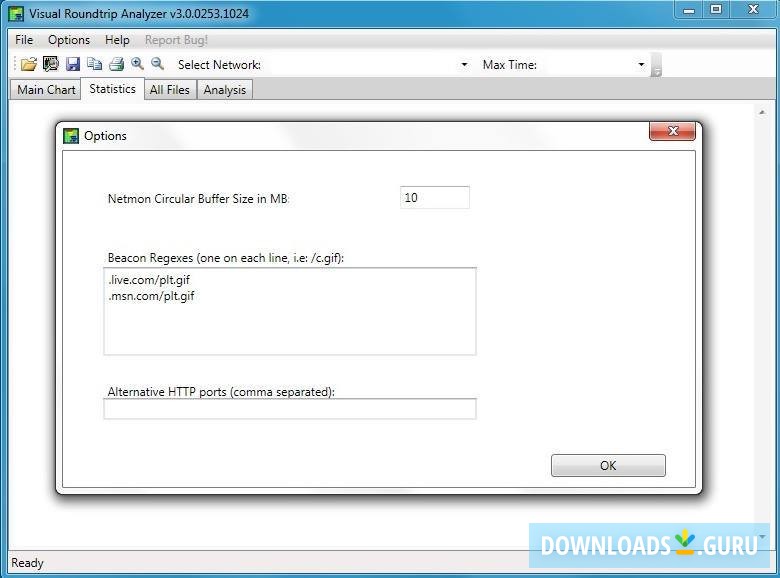Click the Visual Roundtrip Analyzer title bar icon
Viewport: 780px width, 578px height.
pyautogui.click(x=16, y=14)
